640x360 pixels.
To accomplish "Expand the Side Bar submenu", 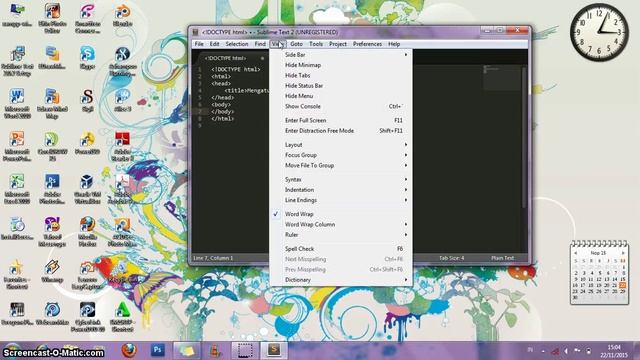I will coord(340,55).
